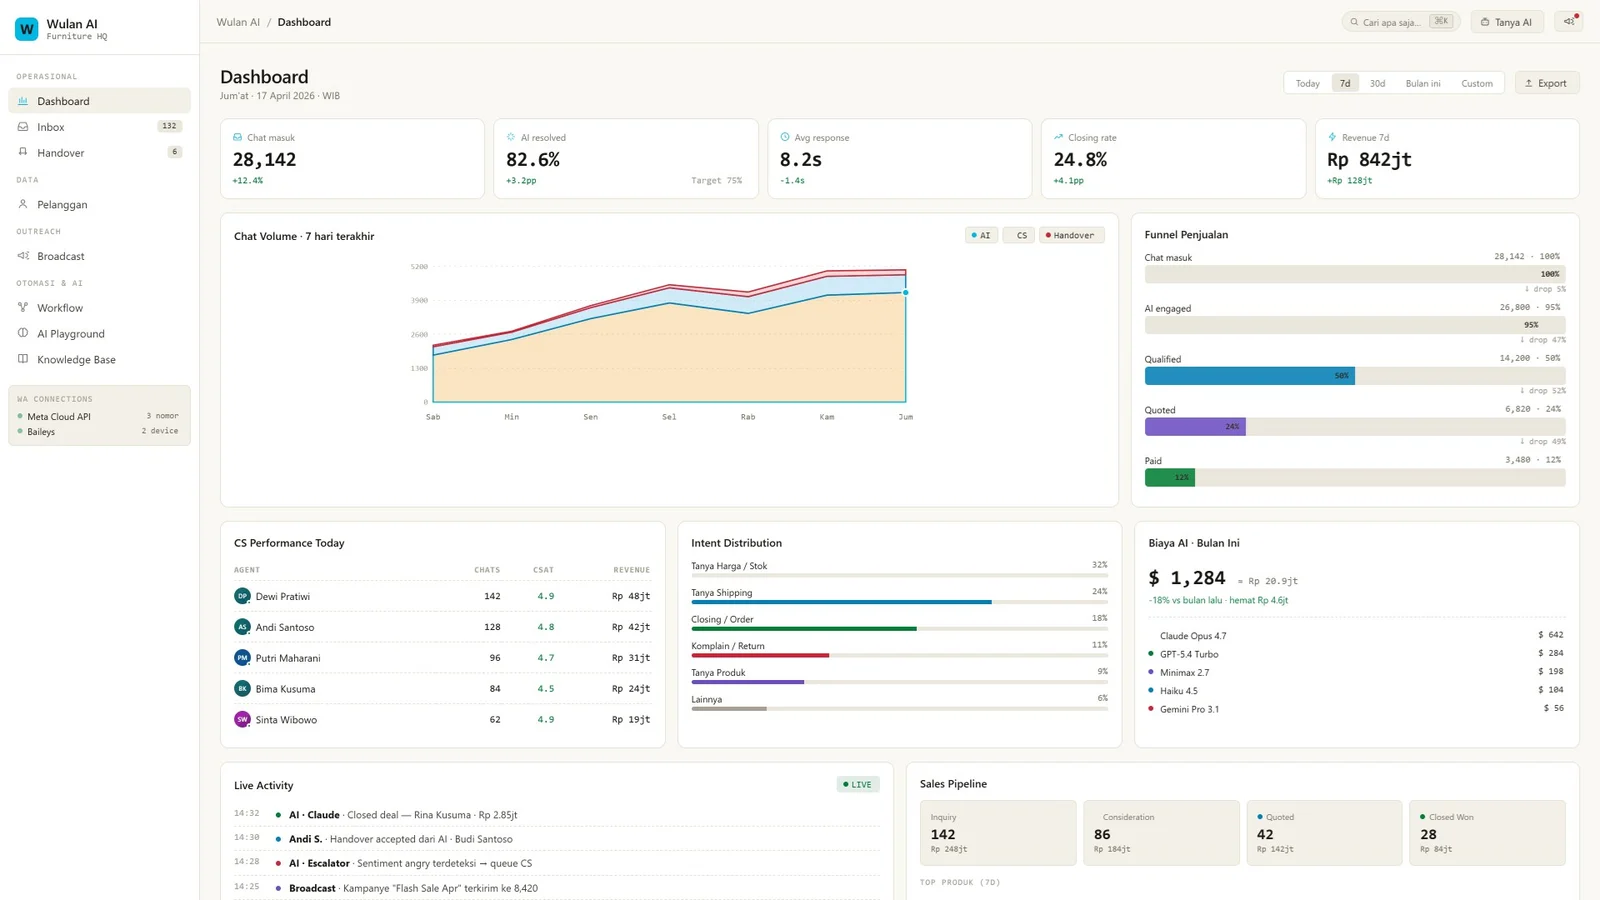Select Pelanggan in the Data section
Screen dimensions: 1600x900
click(63, 204)
